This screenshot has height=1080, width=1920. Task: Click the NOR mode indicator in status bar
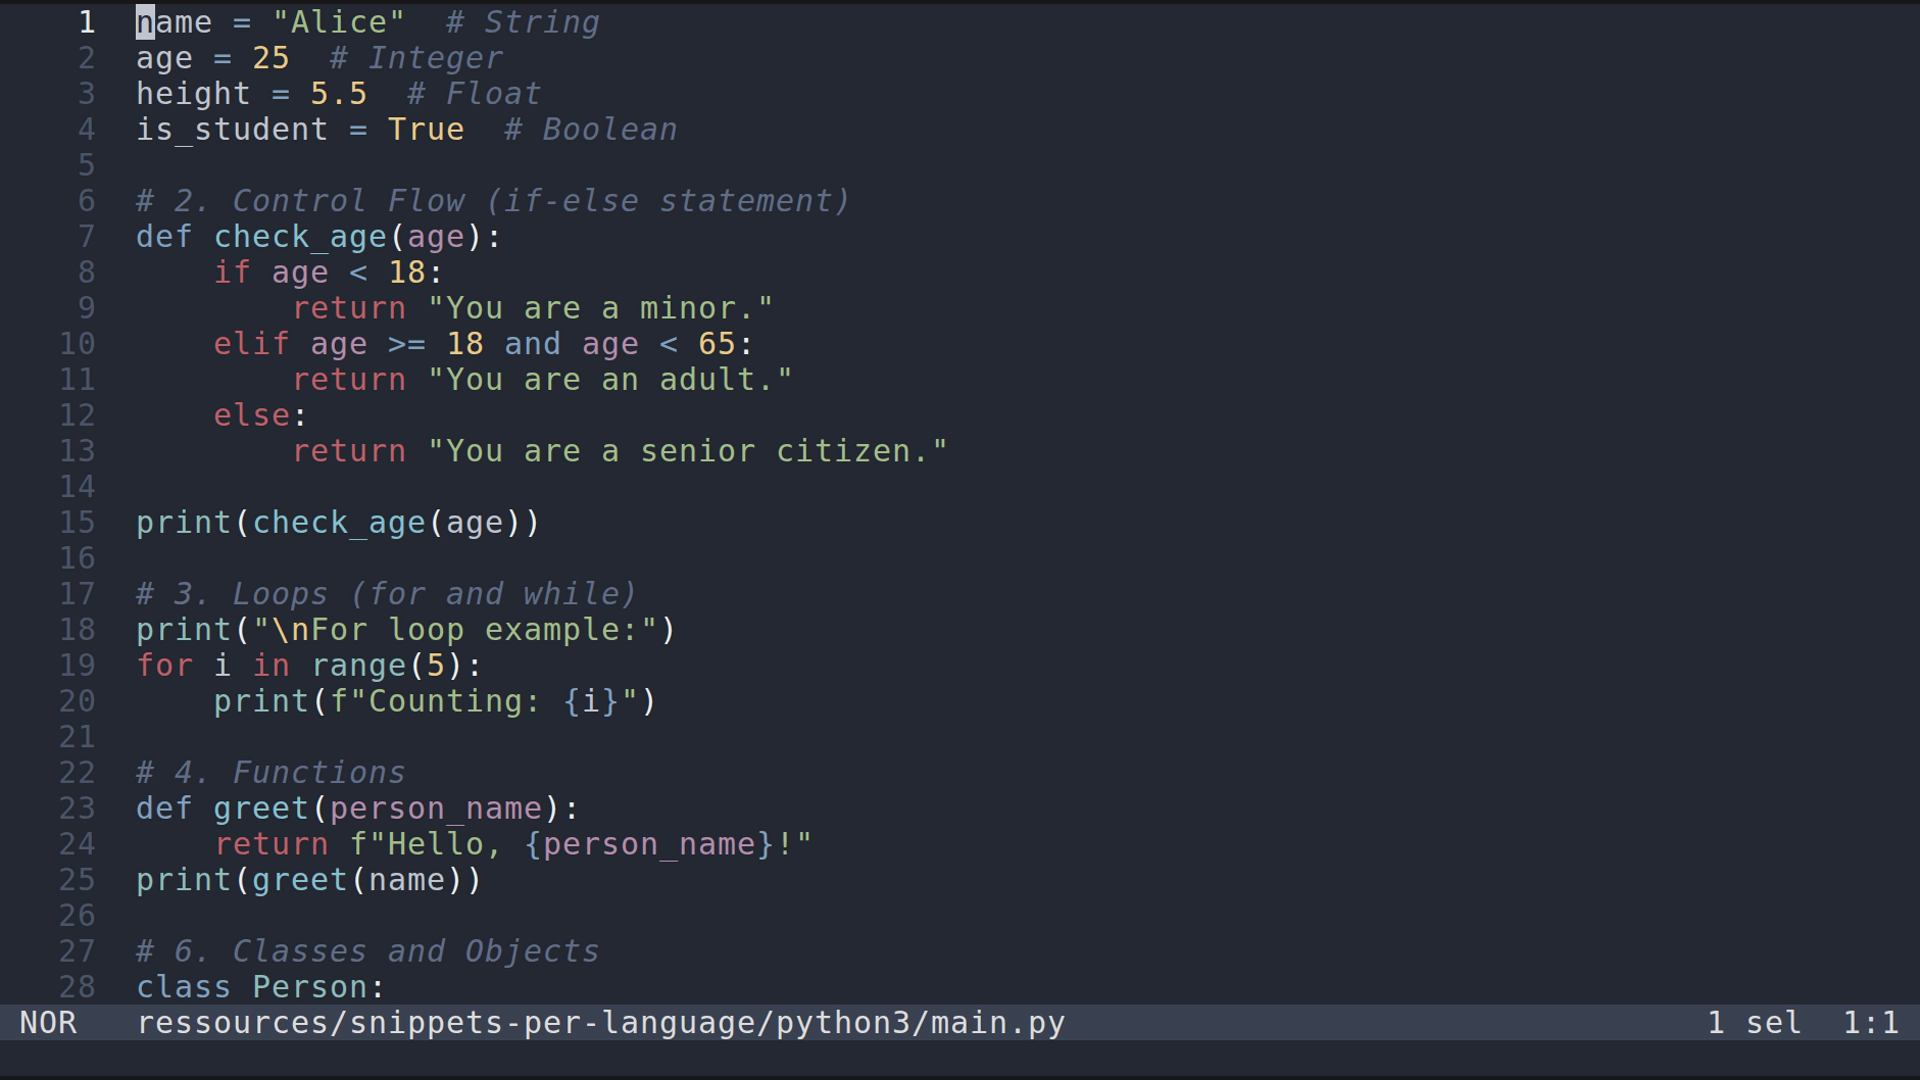point(48,1022)
